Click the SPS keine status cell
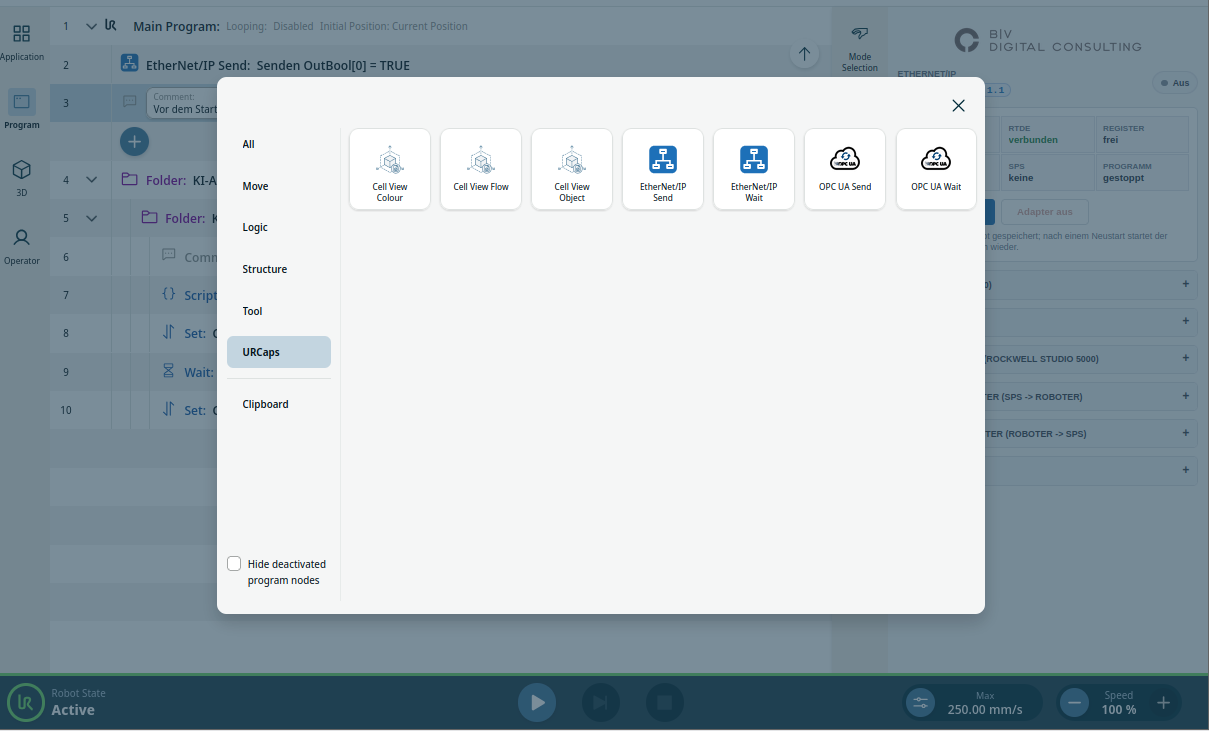Screen dimensions: 1209x731 click(1048, 172)
